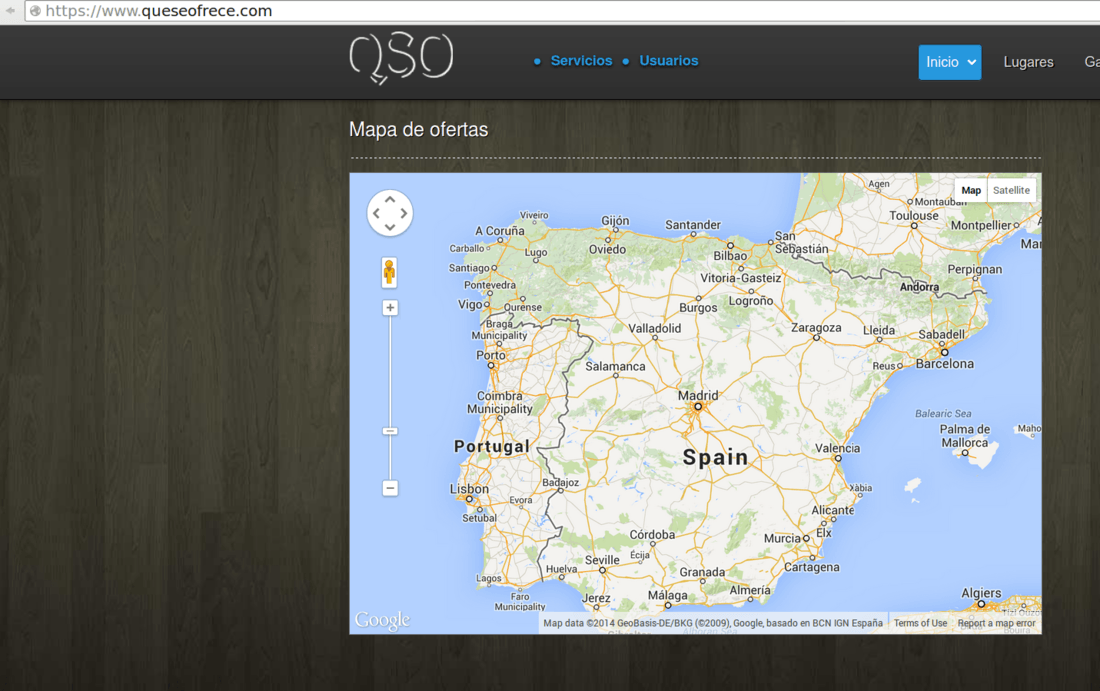This screenshot has width=1100, height=691.
Task: Zoom out using the map minus button
Action: 390,488
